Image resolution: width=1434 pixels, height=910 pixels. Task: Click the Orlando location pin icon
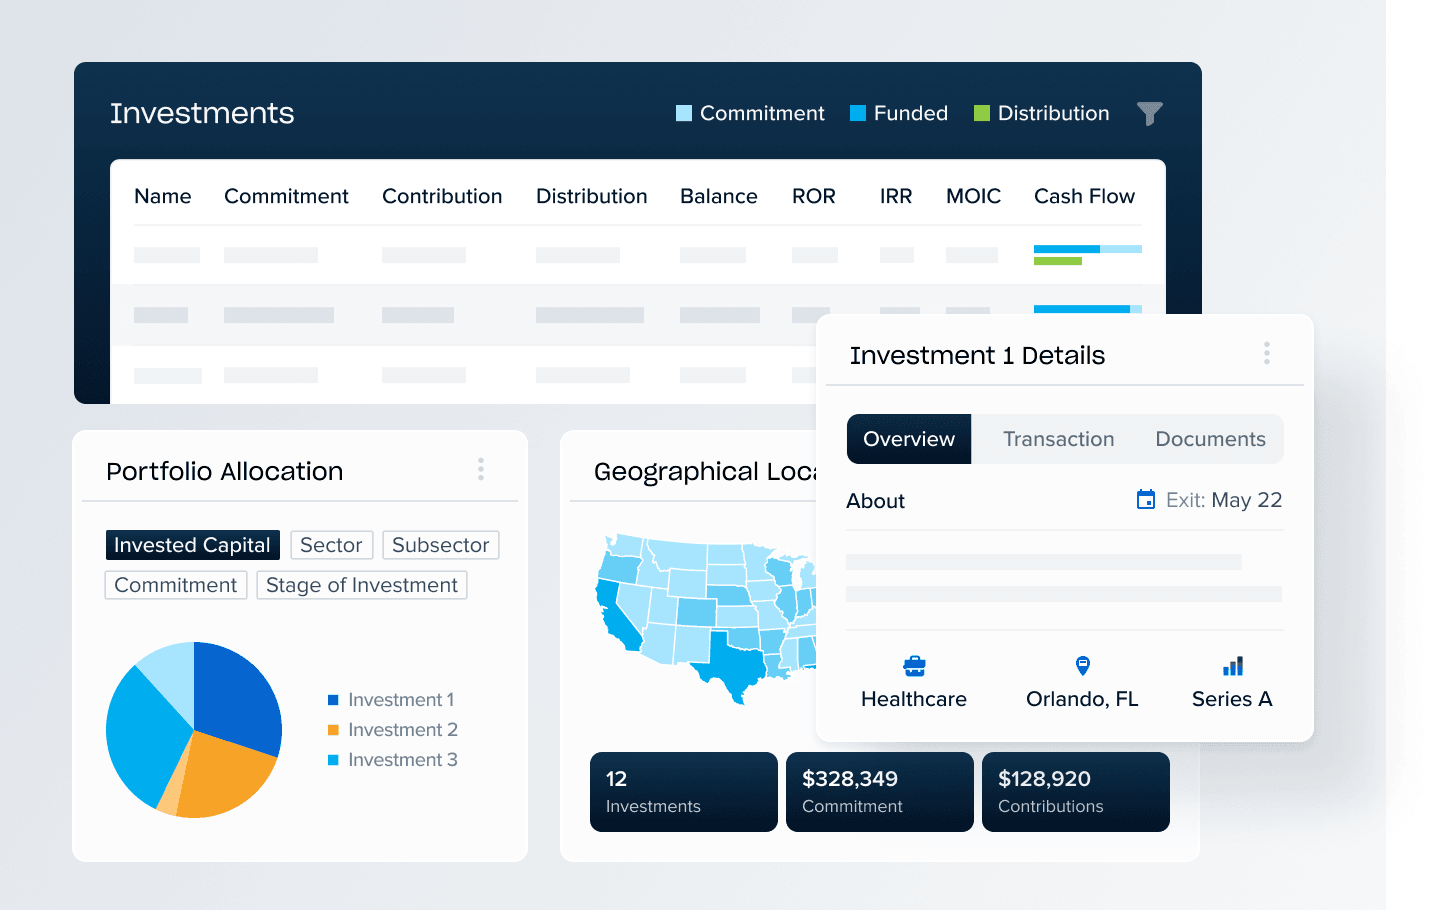pos(1082,666)
